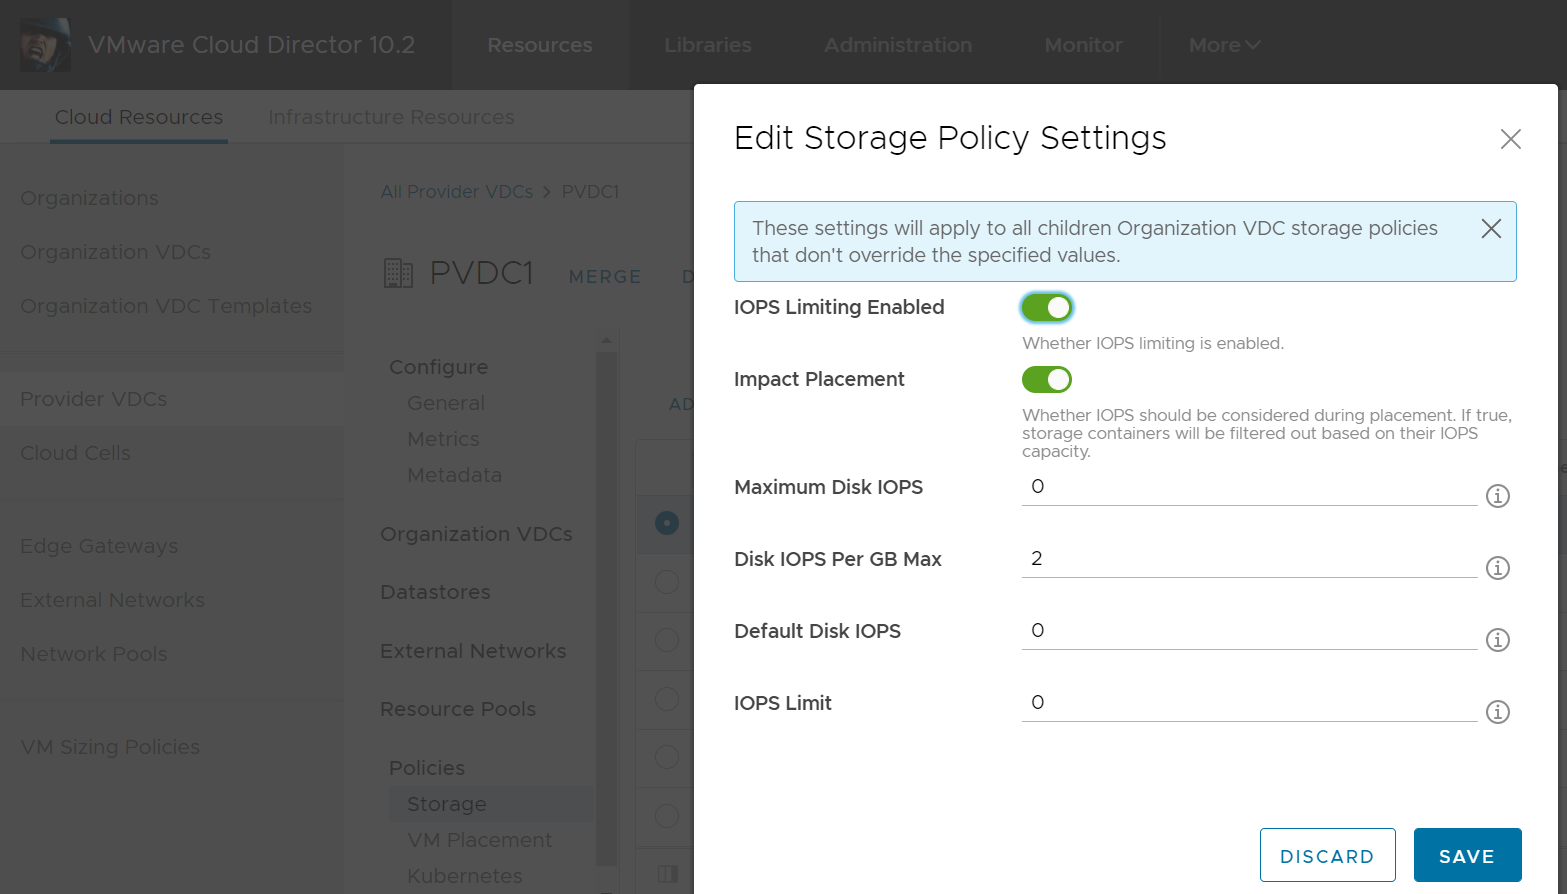This screenshot has height=894, width=1567.
Task: Save the storage policy settings
Action: pyautogui.click(x=1466, y=855)
